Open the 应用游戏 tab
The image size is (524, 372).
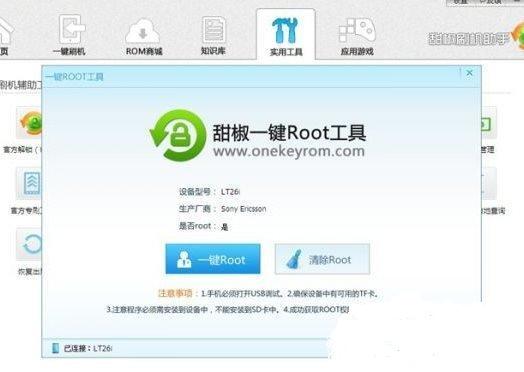pyautogui.click(x=357, y=37)
